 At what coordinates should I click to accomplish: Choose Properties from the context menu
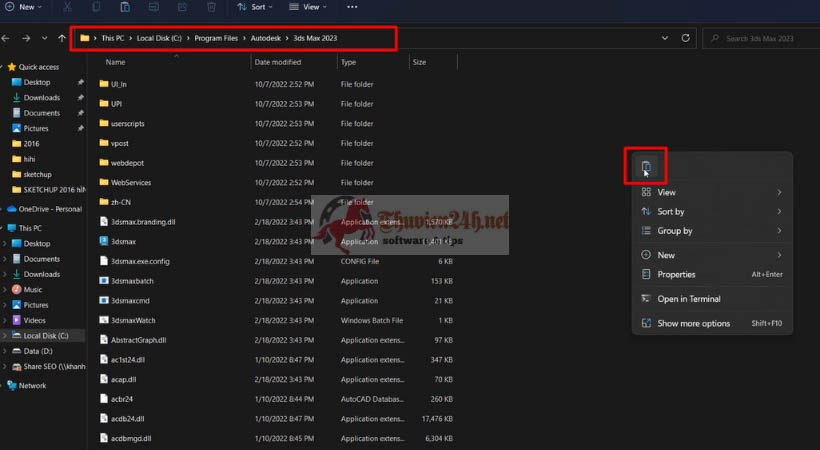676,274
